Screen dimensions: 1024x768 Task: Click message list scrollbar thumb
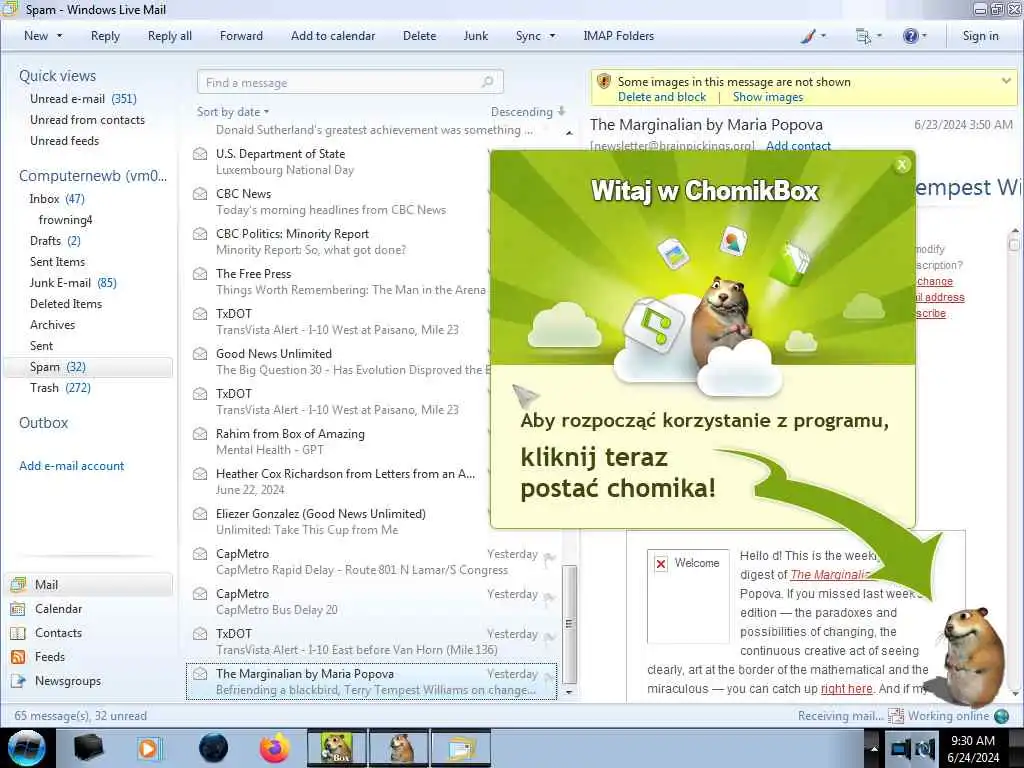point(569,624)
